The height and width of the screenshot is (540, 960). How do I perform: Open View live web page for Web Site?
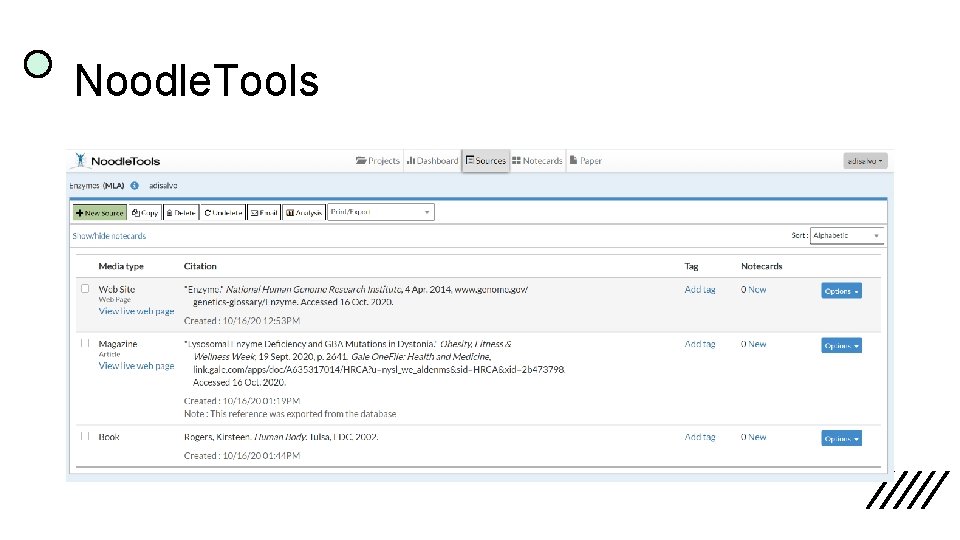(137, 311)
